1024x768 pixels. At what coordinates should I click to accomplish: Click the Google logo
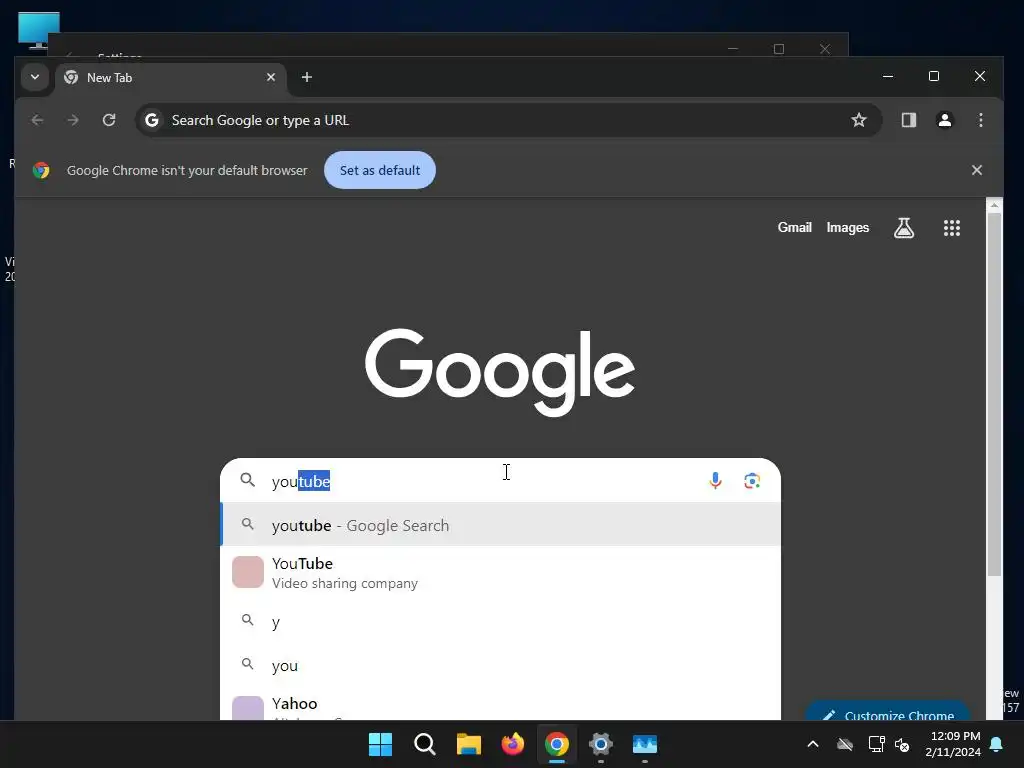click(x=500, y=371)
